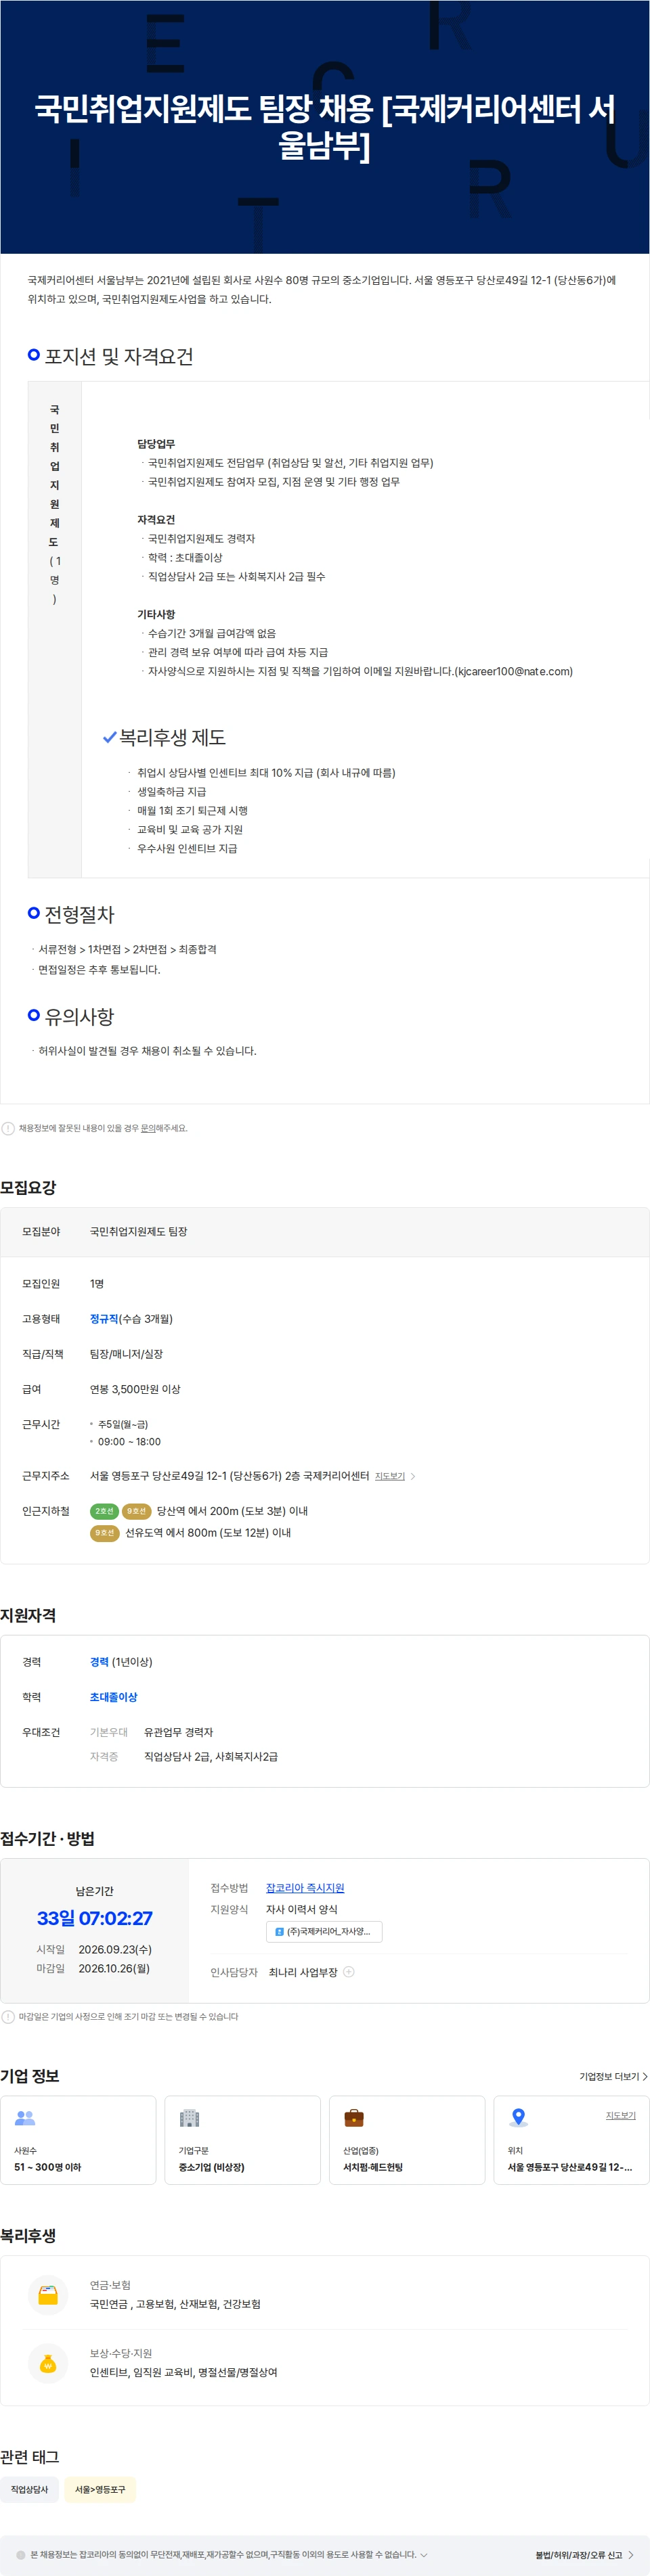This screenshot has width=650, height=2576.
Task: Click the arrow next to 오류 신고
Action: (631, 2555)
